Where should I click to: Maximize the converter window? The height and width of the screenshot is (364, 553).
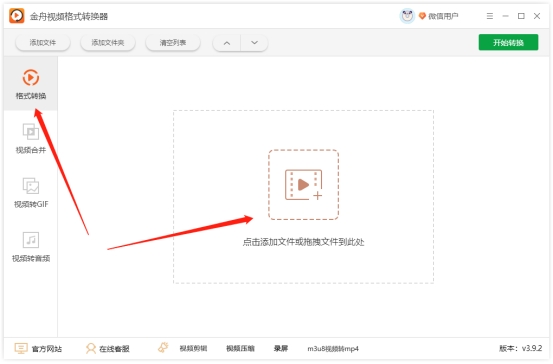[521, 16]
